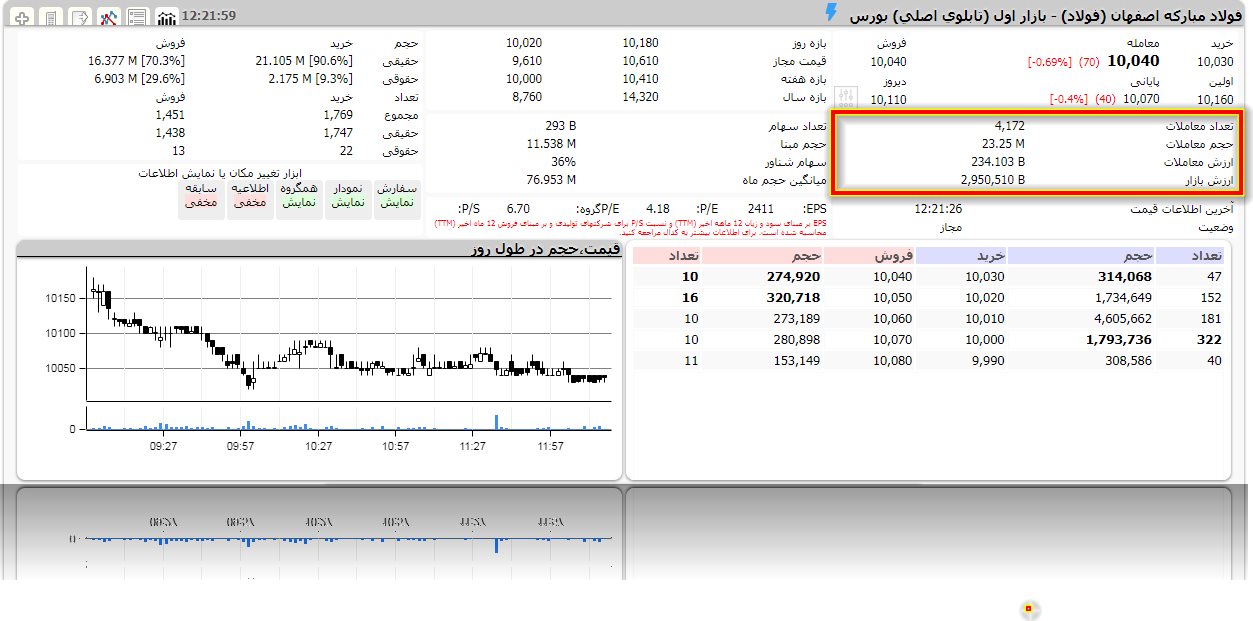Click buy price 9,990 in order book
The height and width of the screenshot is (621, 1253).
(x=985, y=361)
